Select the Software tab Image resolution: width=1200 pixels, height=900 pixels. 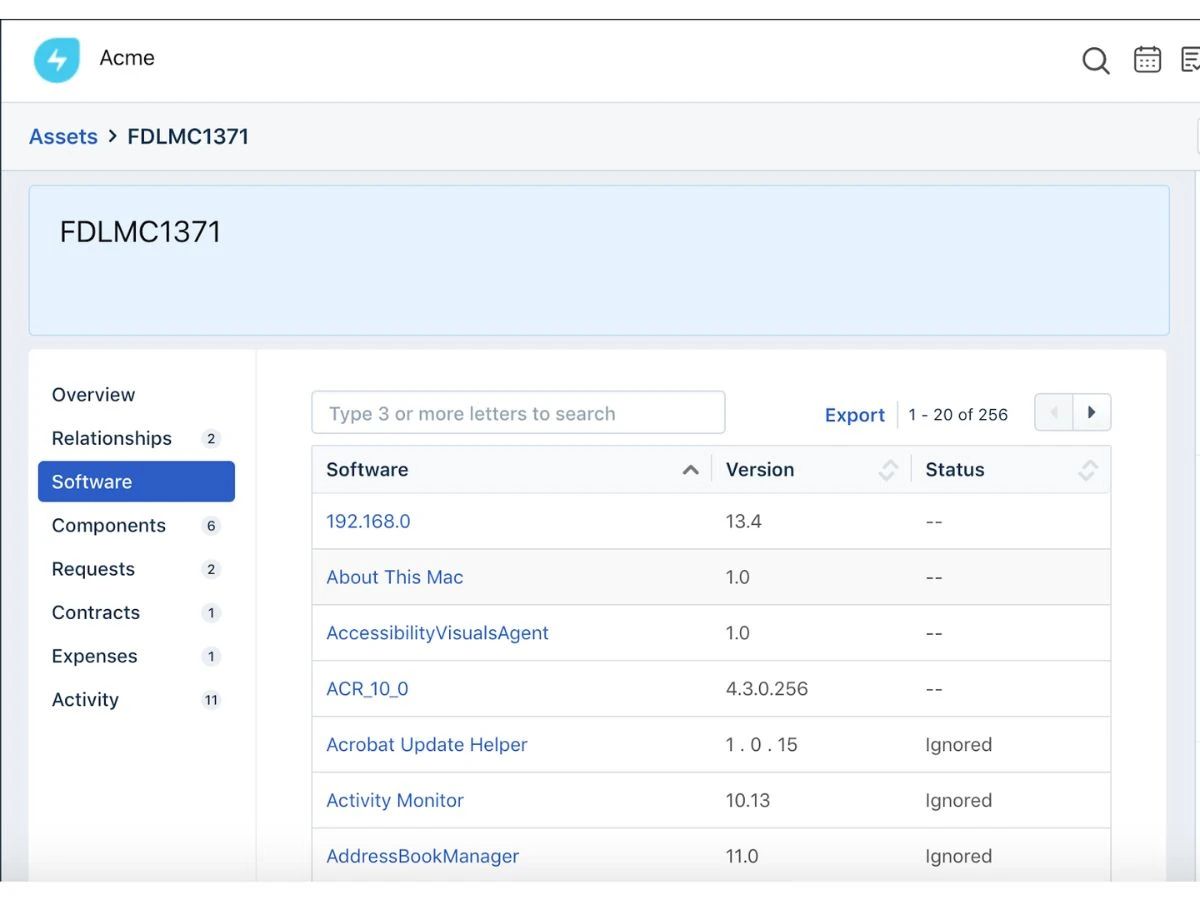tap(136, 481)
